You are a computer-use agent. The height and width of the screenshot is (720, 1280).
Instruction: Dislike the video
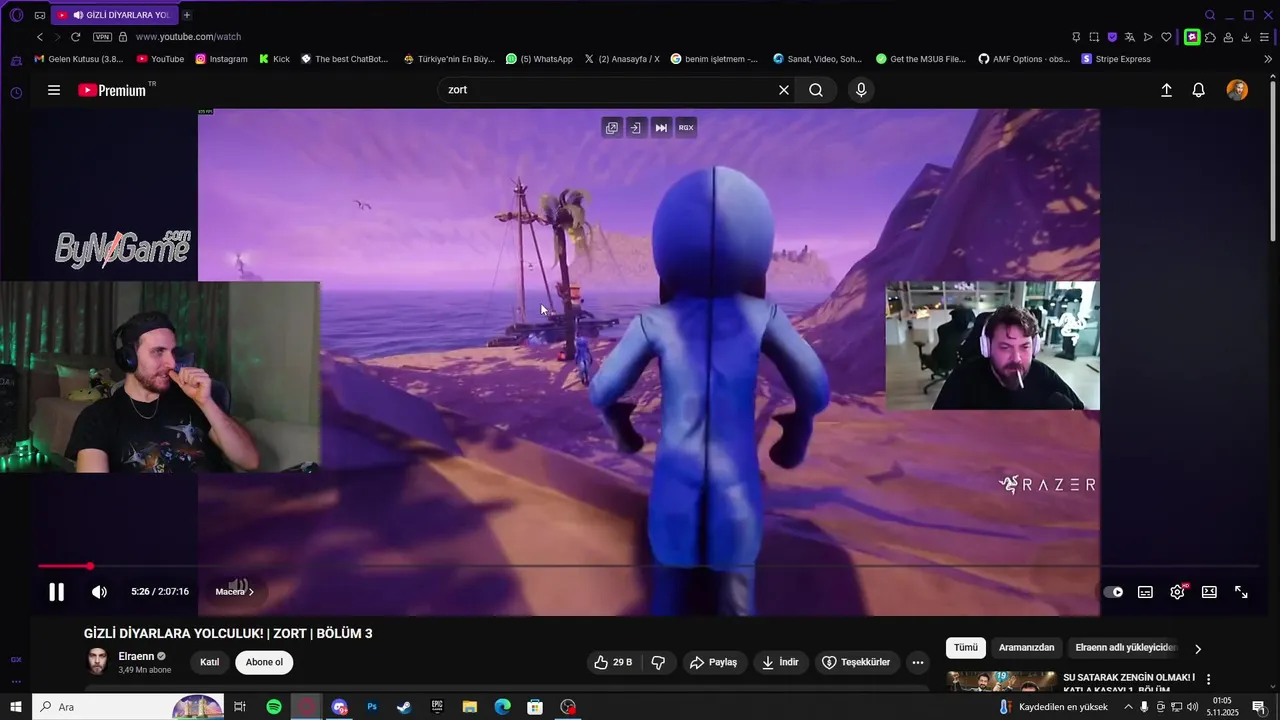658,662
